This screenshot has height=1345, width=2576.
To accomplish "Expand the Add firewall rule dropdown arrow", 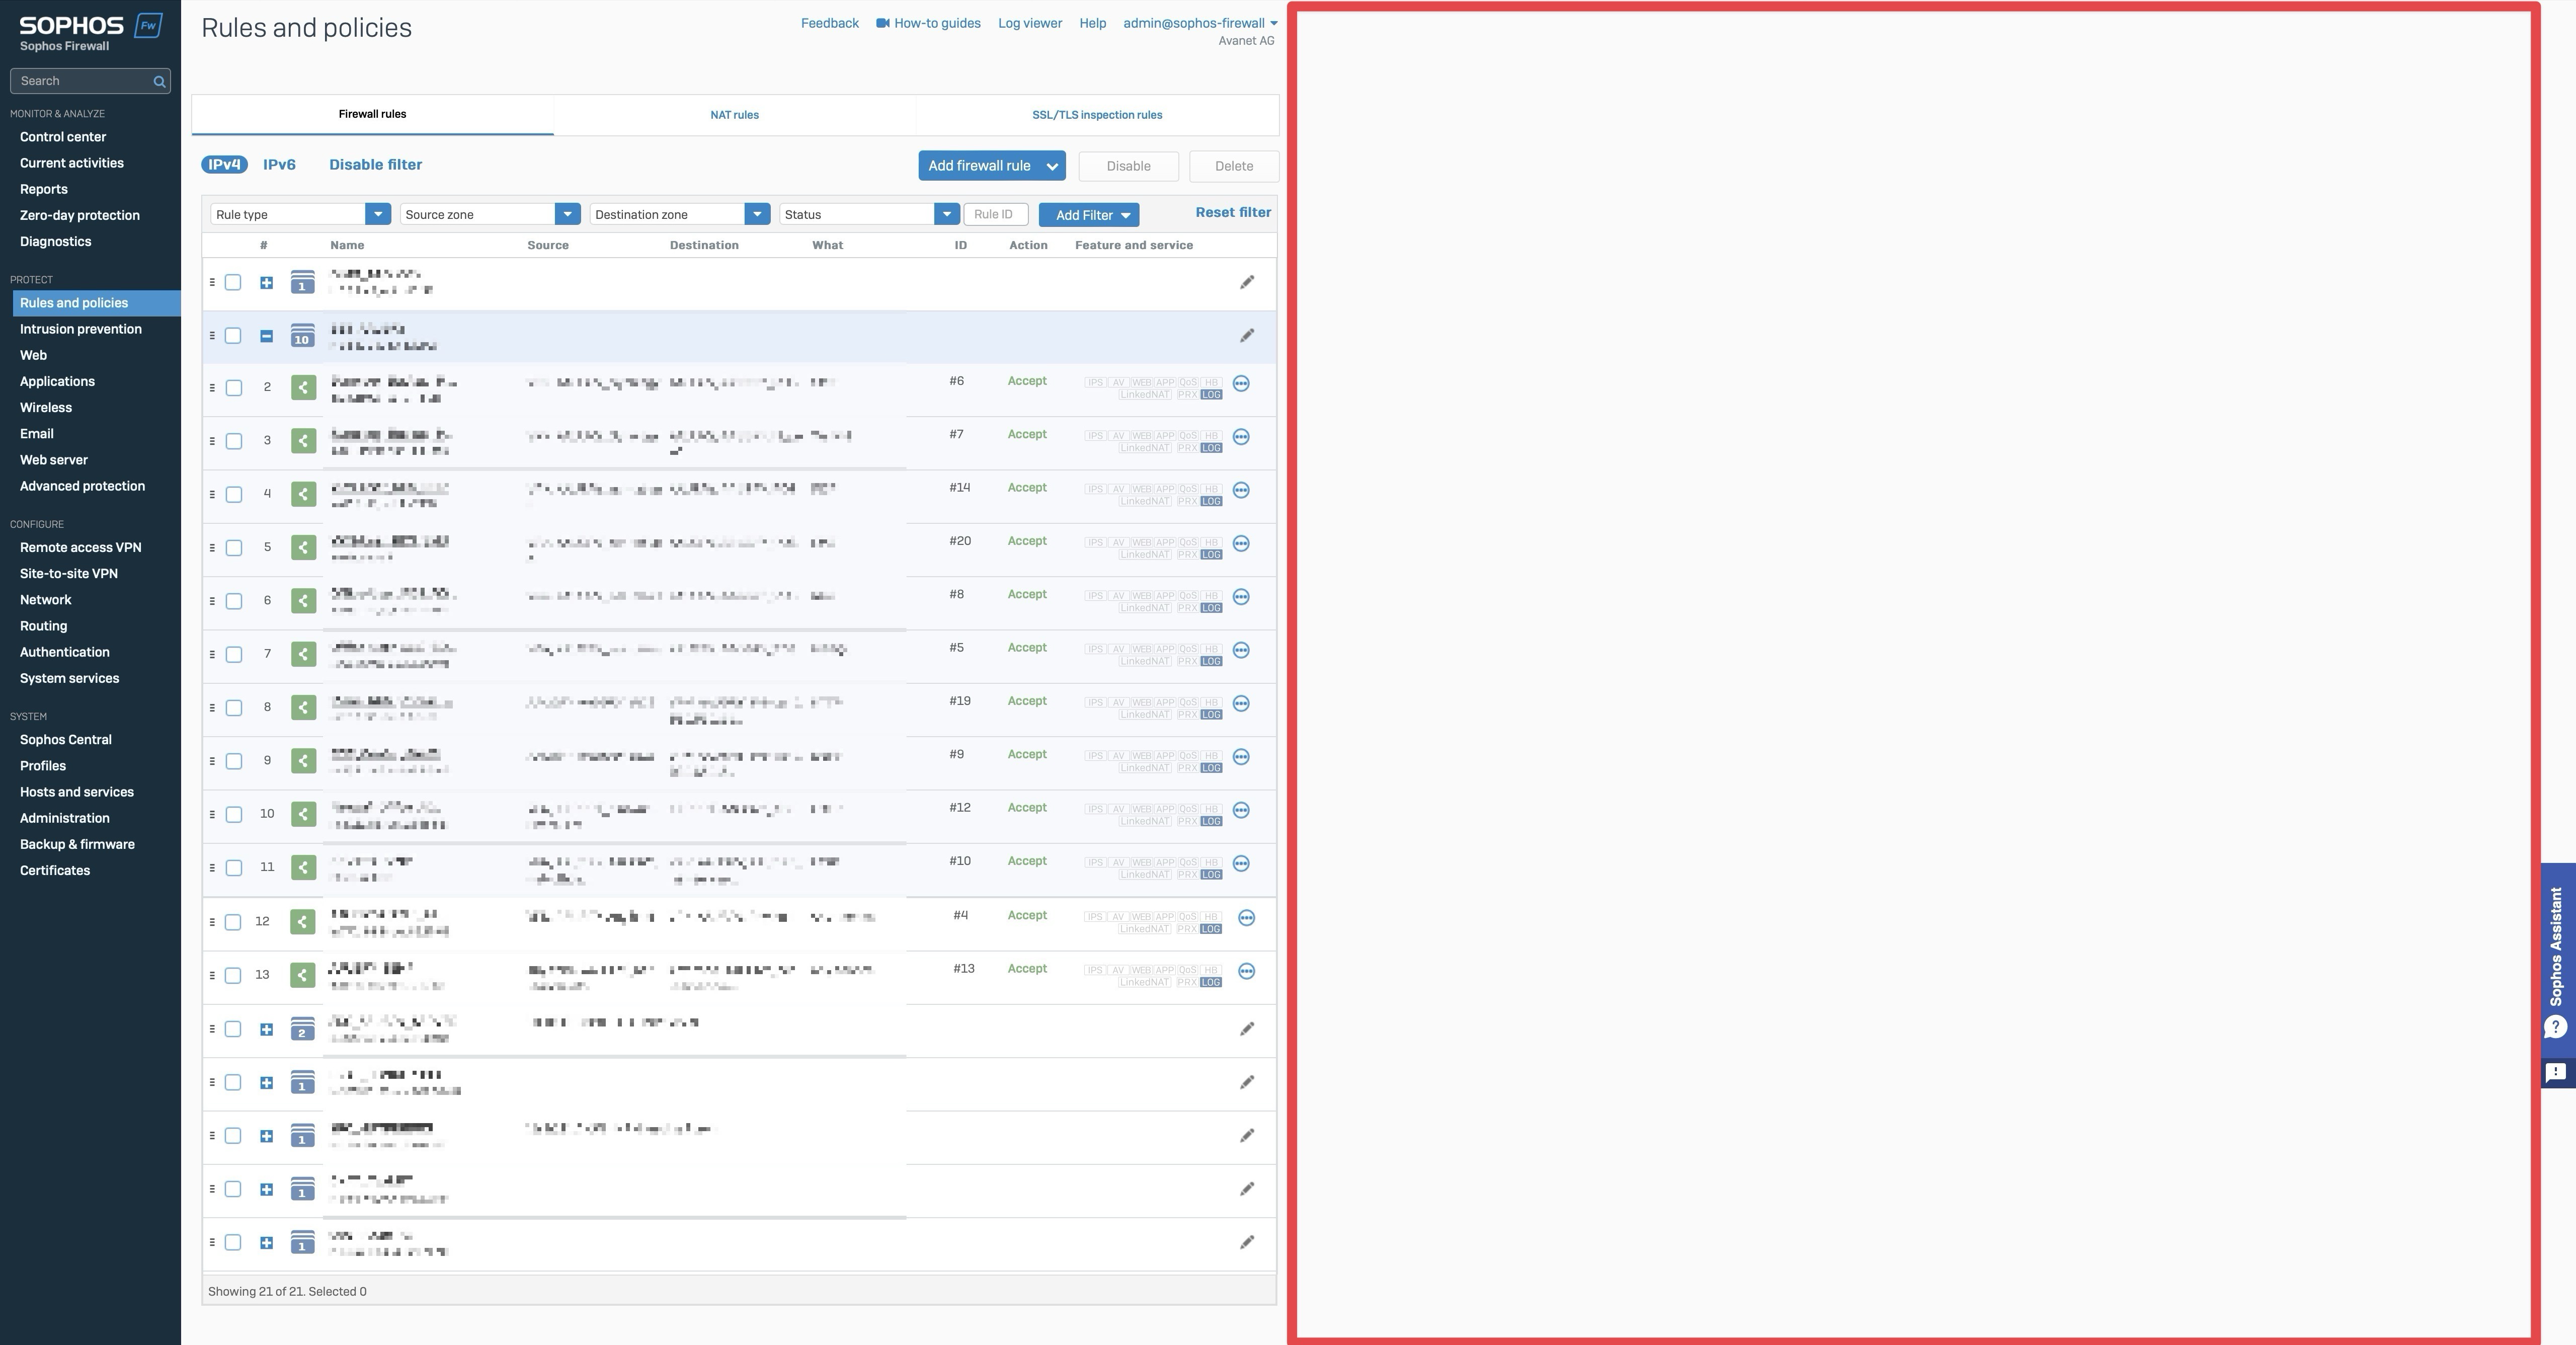I will (1052, 167).
